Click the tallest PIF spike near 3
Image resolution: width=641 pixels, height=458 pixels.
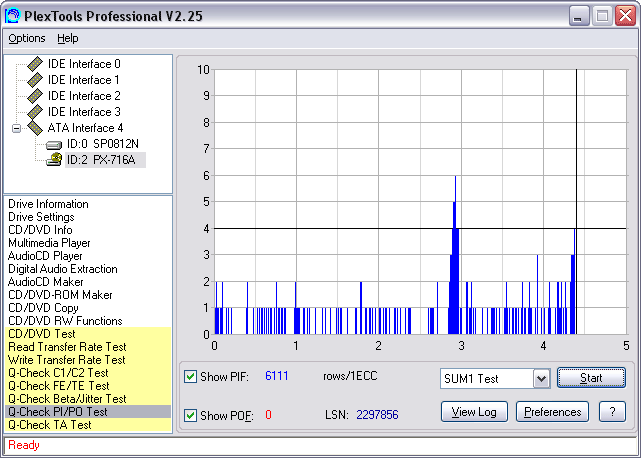455,254
